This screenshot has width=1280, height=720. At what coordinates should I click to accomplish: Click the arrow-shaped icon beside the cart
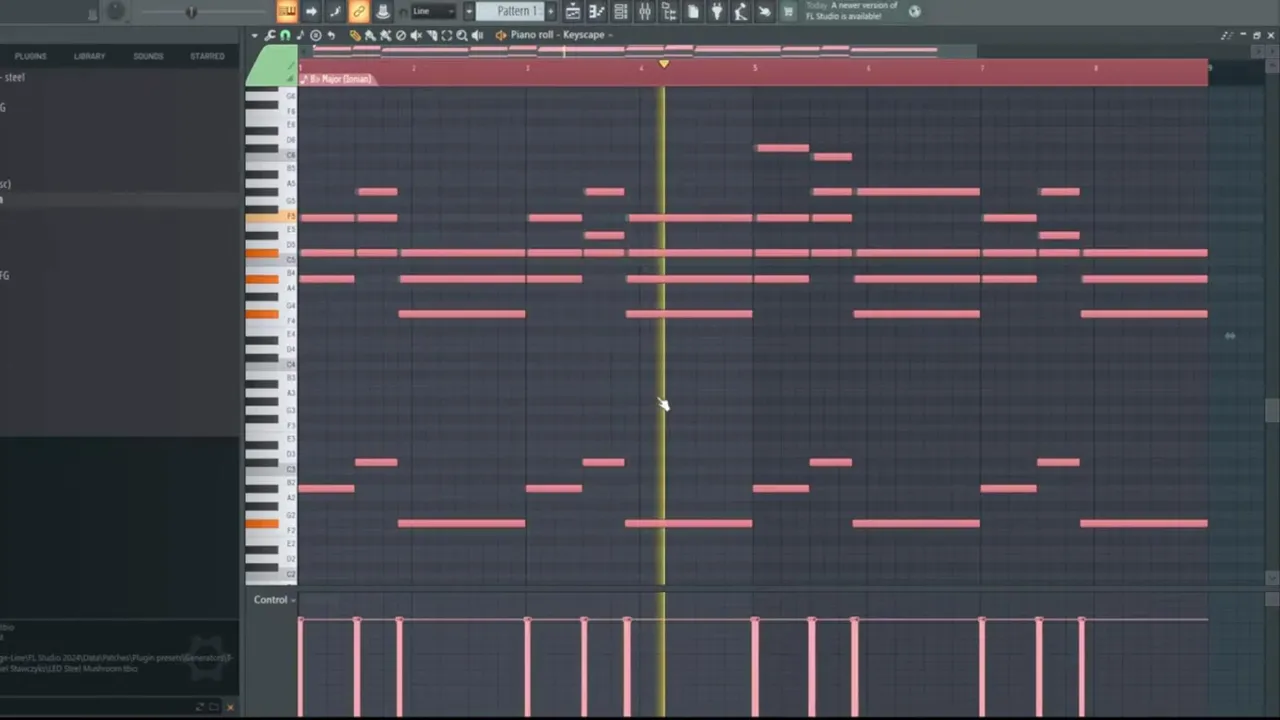[765, 11]
